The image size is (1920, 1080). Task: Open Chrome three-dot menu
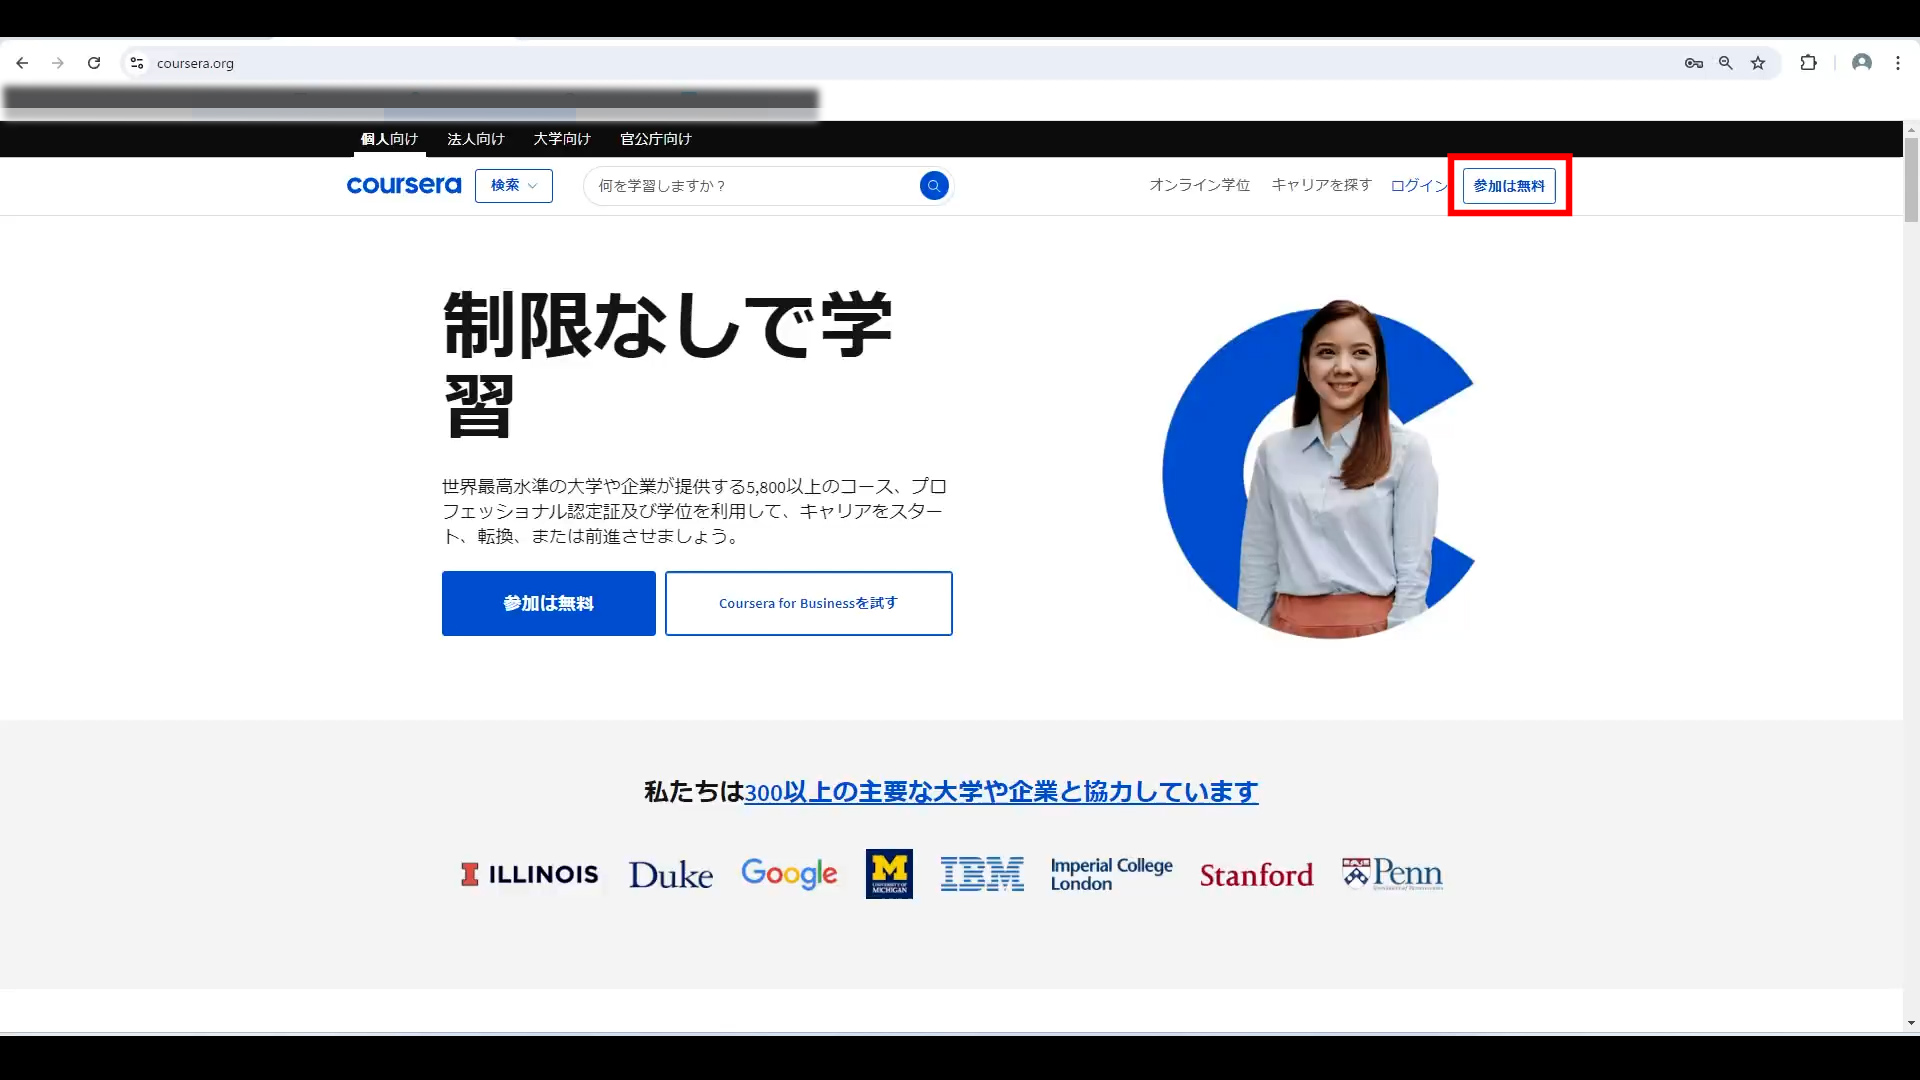pyautogui.click(x=1897, y=63)
